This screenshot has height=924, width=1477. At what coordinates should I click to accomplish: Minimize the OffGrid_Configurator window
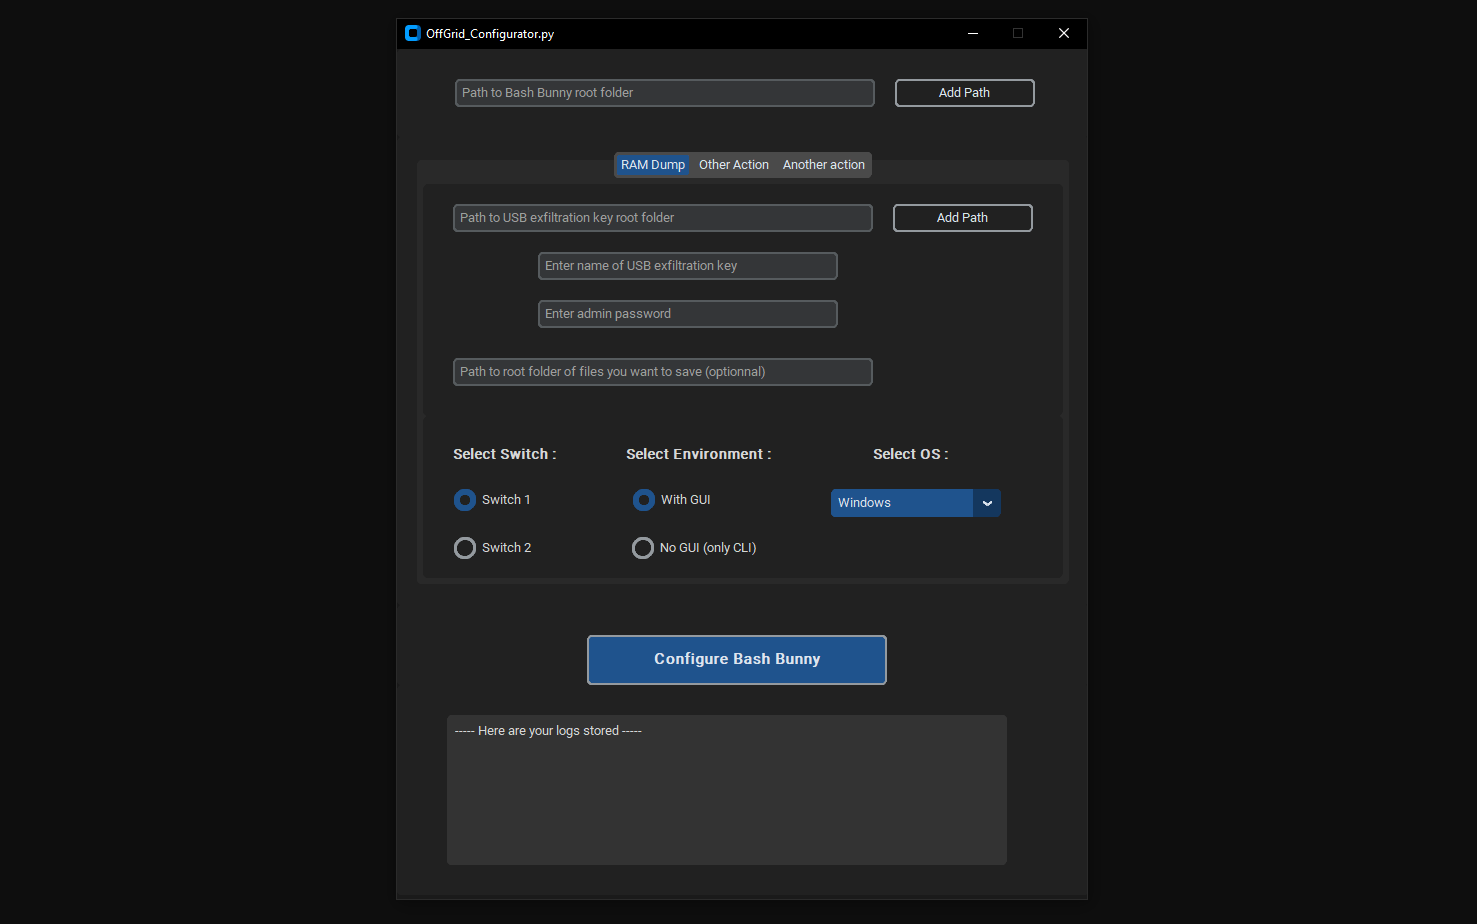coord(973,33)
